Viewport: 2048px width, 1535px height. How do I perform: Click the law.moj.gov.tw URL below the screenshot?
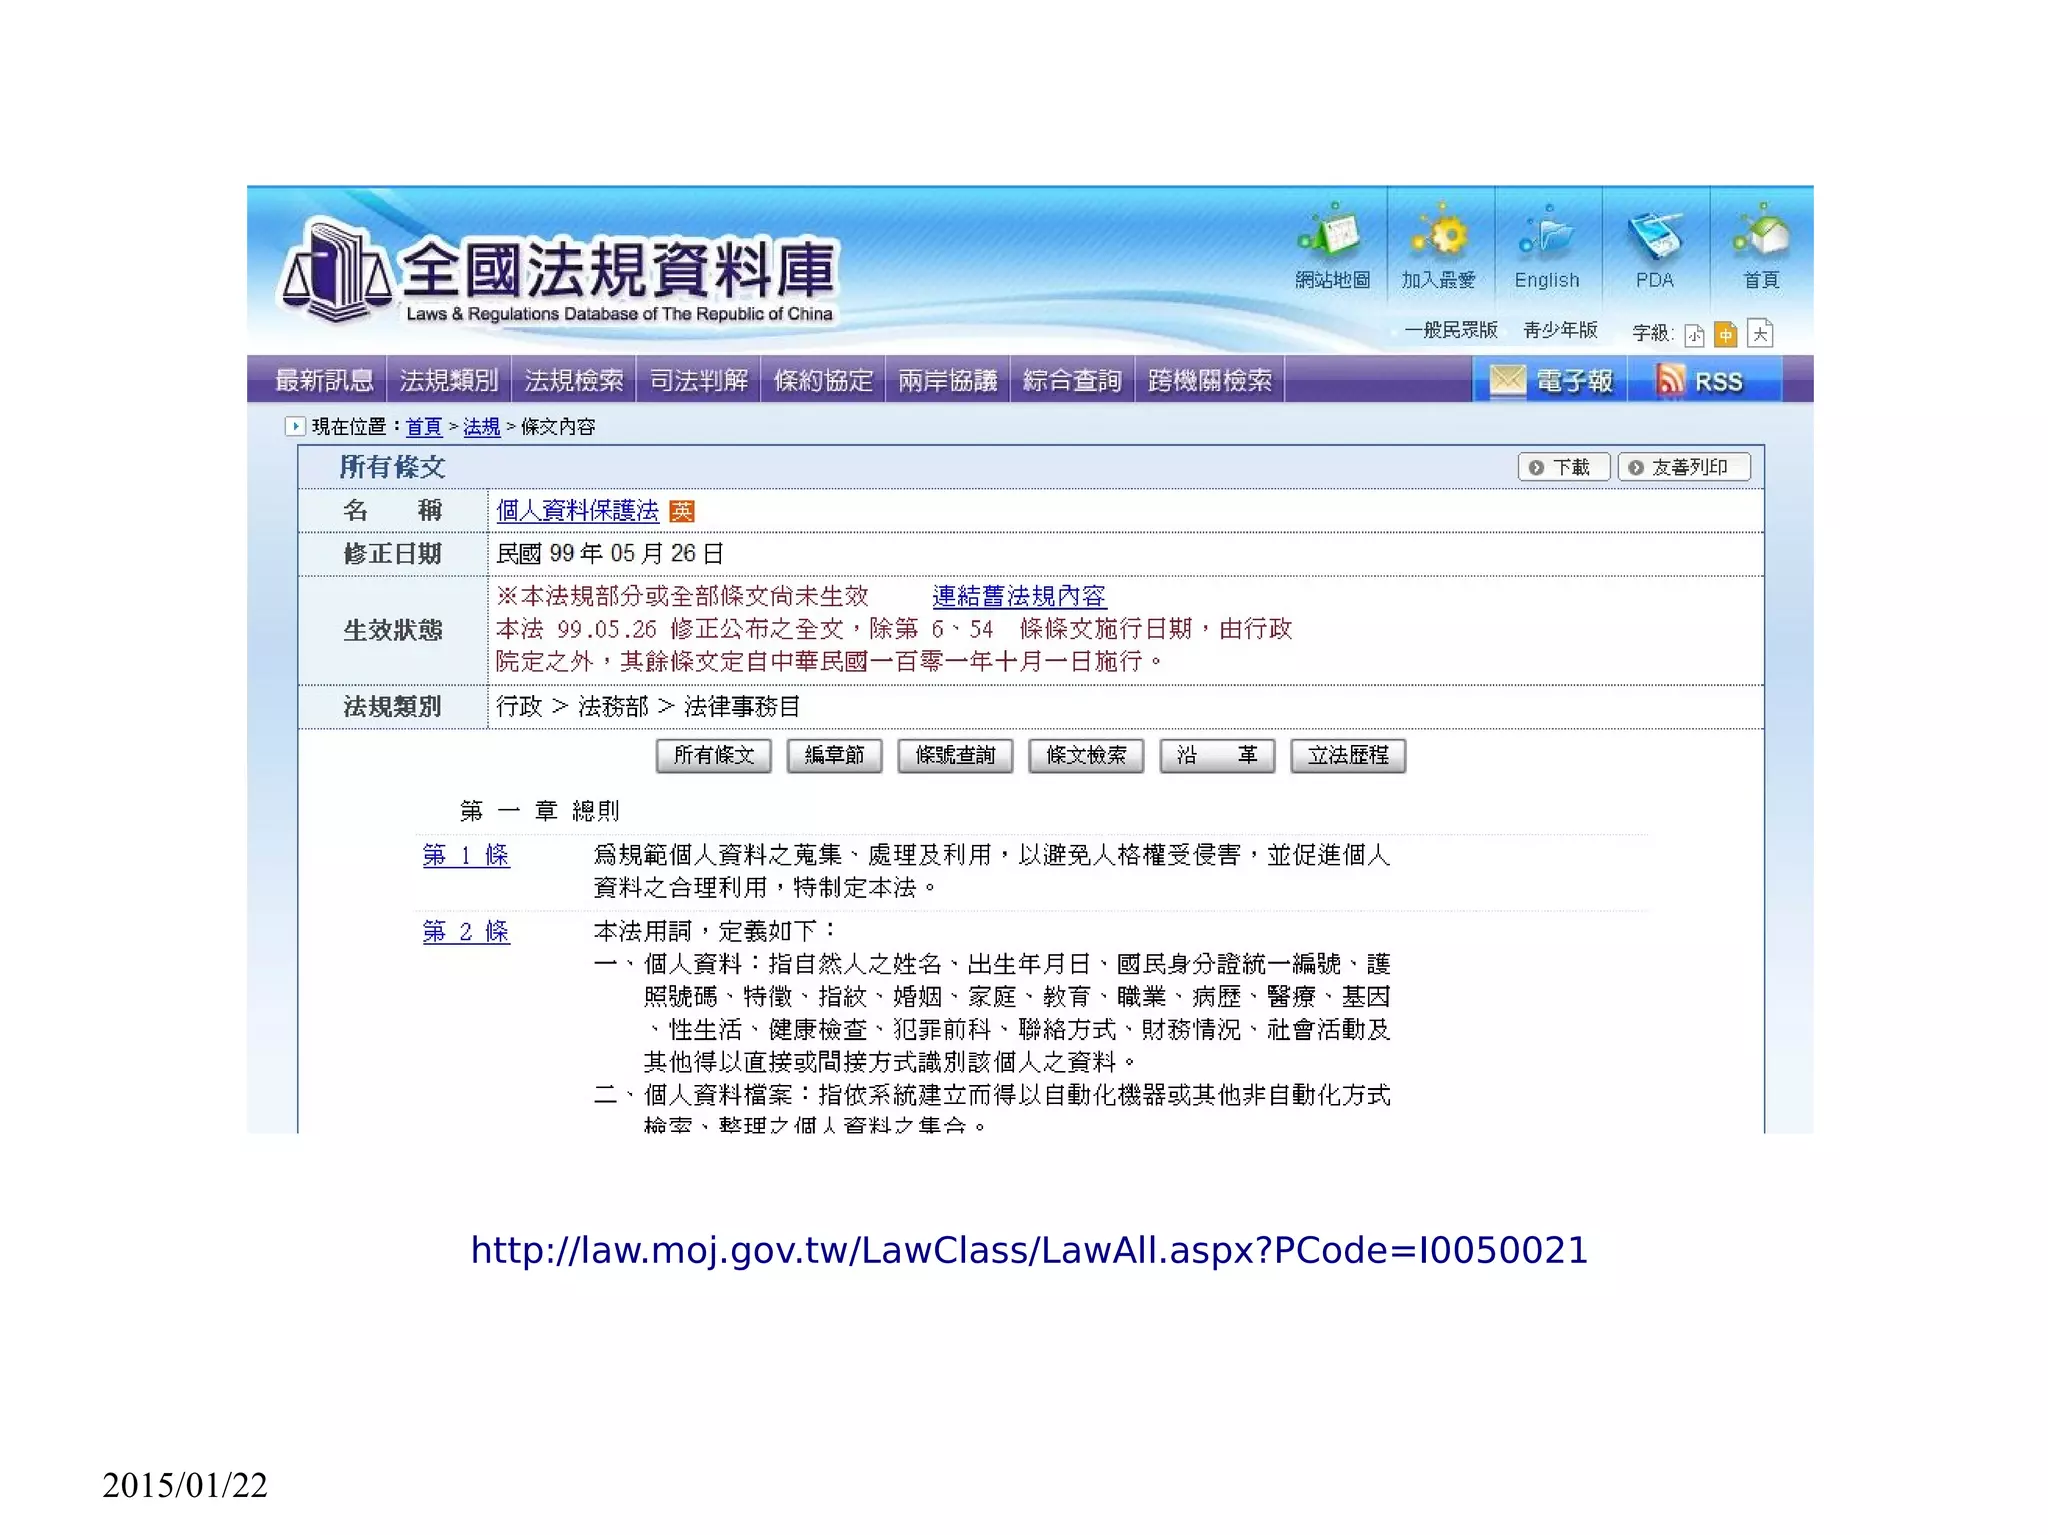[x=1029, y=1250]
